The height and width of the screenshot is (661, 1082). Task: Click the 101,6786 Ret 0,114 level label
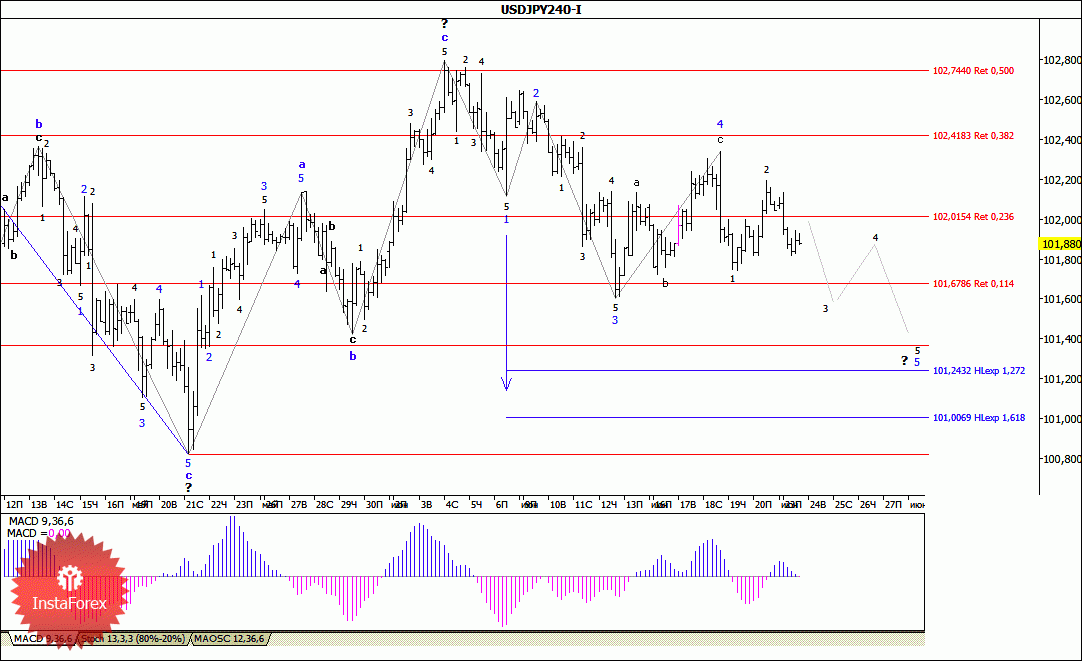click(972, 284)
